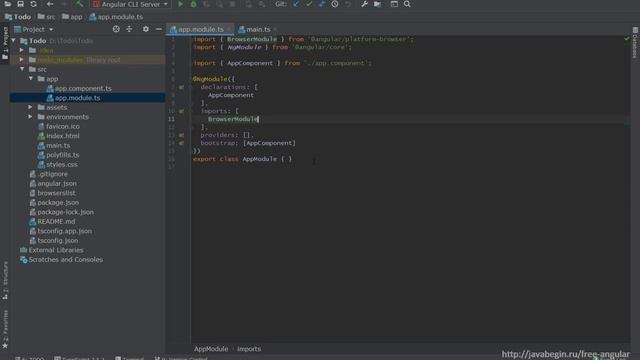Click the imports breadcrumb below the editor

[x=249, y=349]
